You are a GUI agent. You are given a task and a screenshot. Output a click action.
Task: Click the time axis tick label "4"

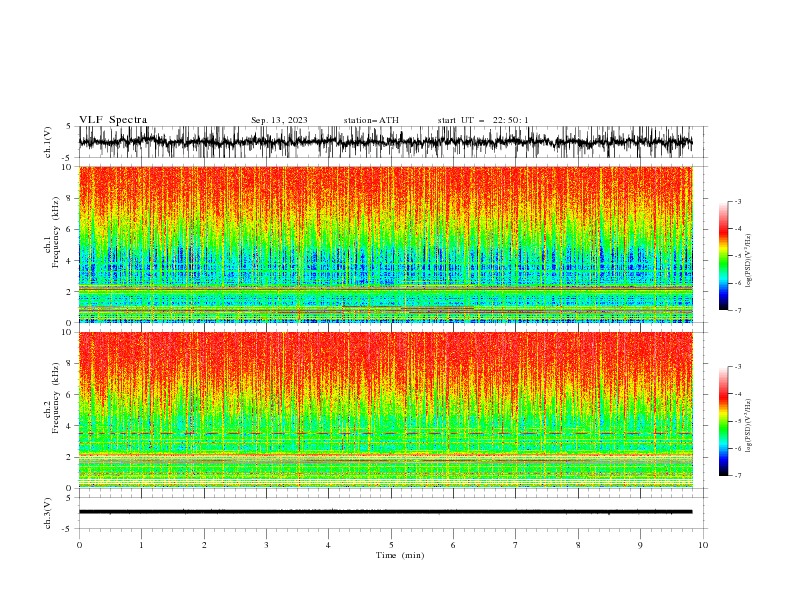tap(328, 545)
